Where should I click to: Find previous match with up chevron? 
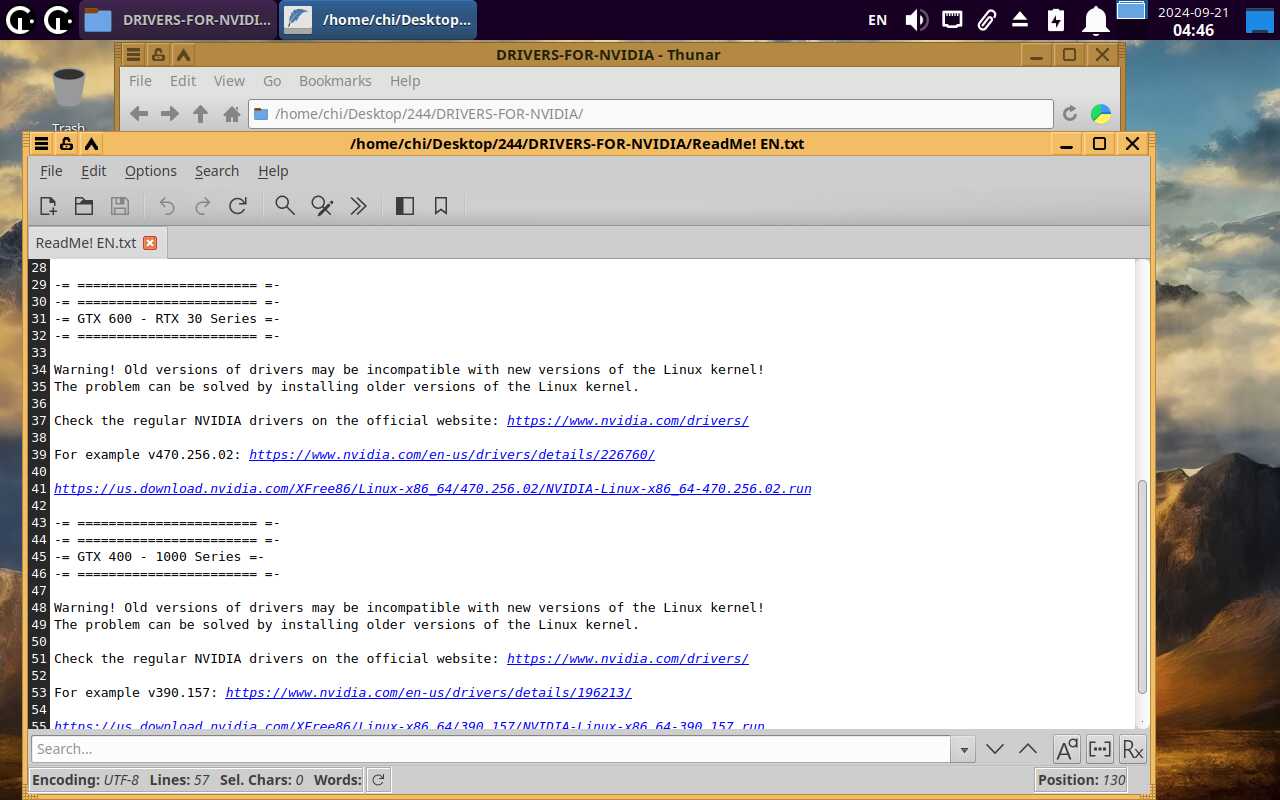click(1028, 749)
